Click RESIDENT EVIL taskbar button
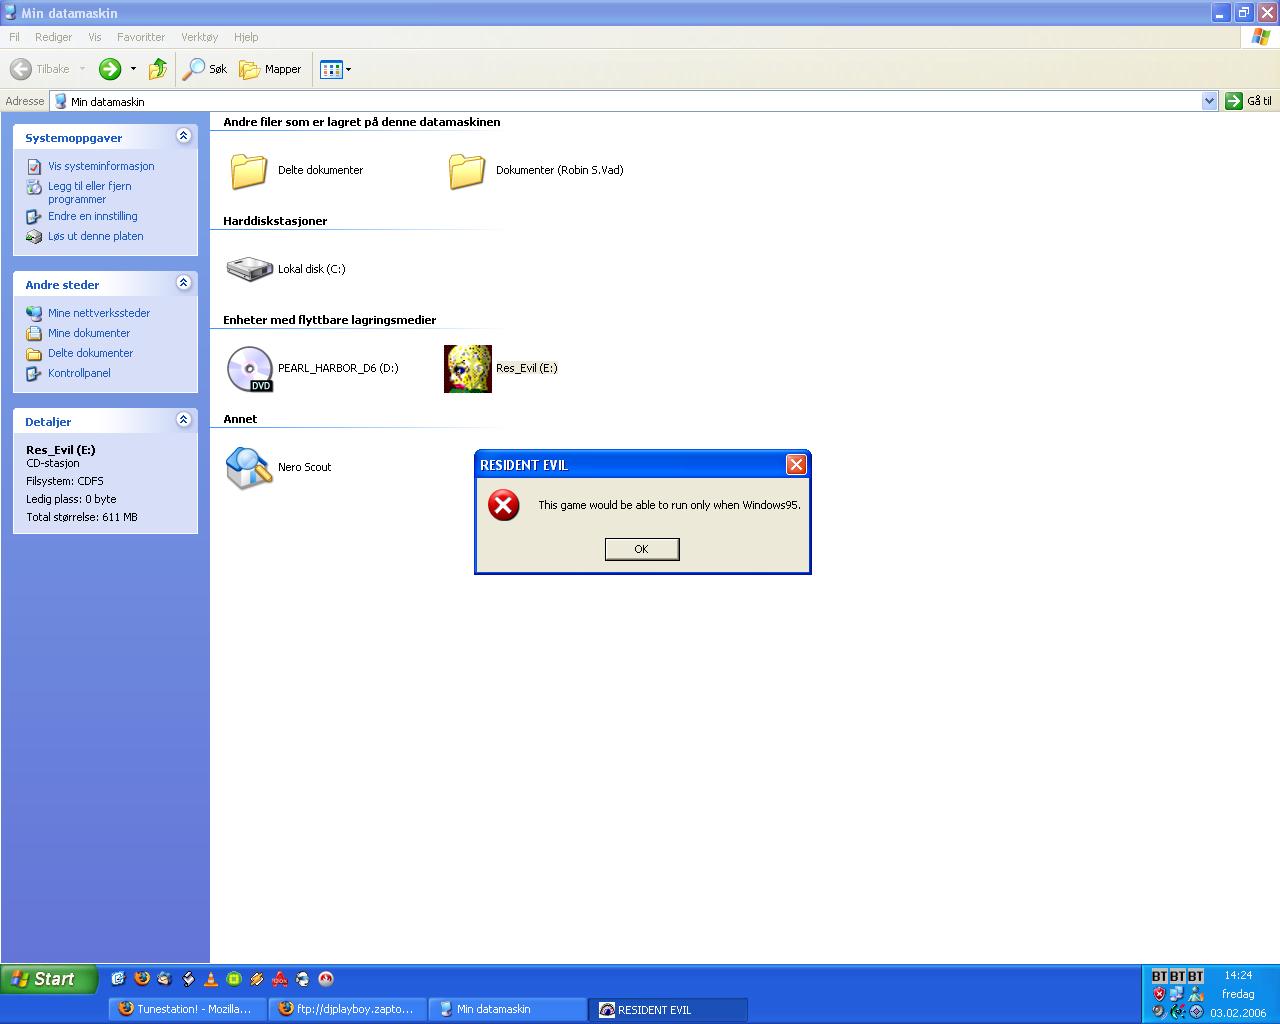The height and width of the screenshot is (1024, 1280). coord(668,1009)
